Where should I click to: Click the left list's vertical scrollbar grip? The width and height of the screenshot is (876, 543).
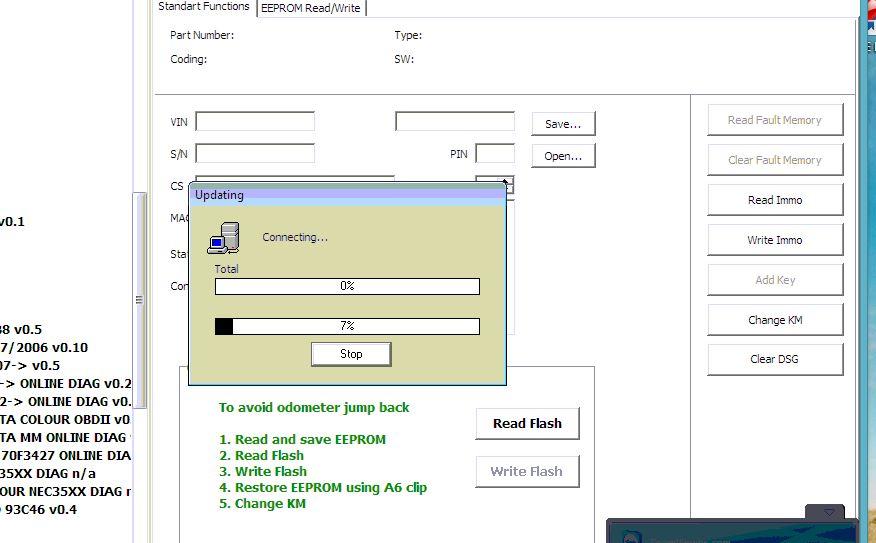click(x=139, y=300)
